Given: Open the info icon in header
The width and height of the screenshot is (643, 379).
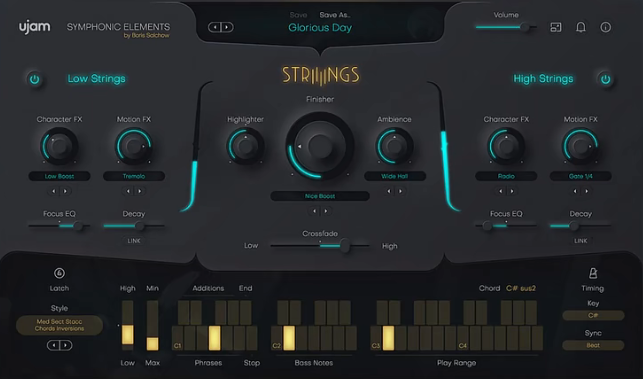Looking at the screenshot, I should pyautogui.click(x=606, y=27).
